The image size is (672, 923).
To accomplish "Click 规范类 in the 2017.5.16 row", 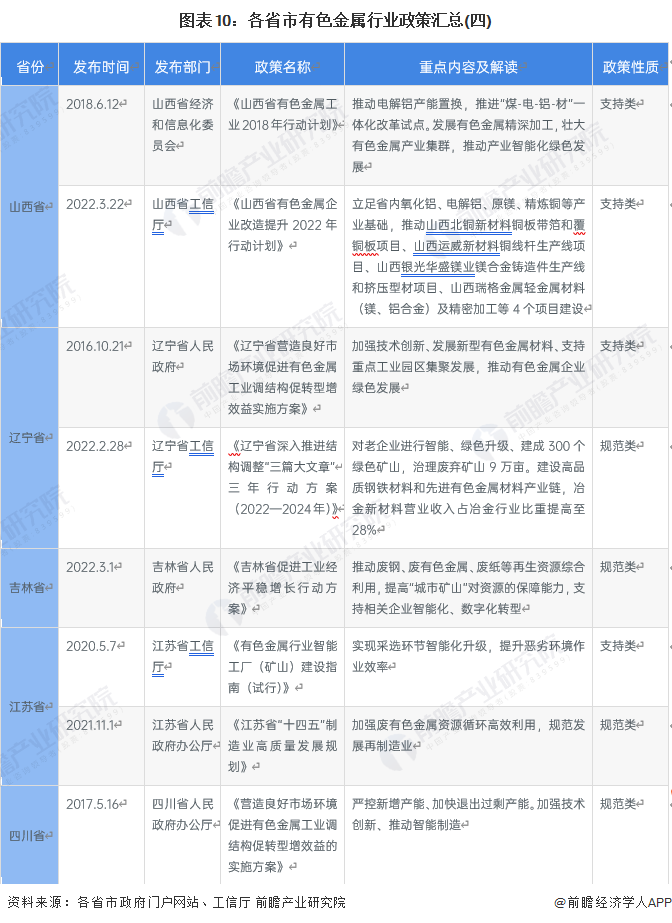I will pyautogui.click(x=618, y=804).
